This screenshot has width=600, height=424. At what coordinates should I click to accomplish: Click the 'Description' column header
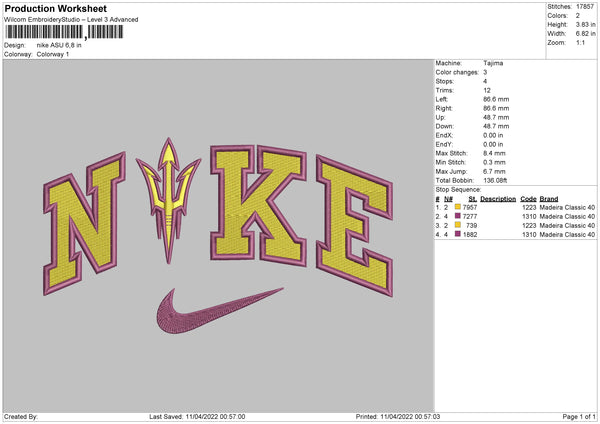[x=498, y=199]
